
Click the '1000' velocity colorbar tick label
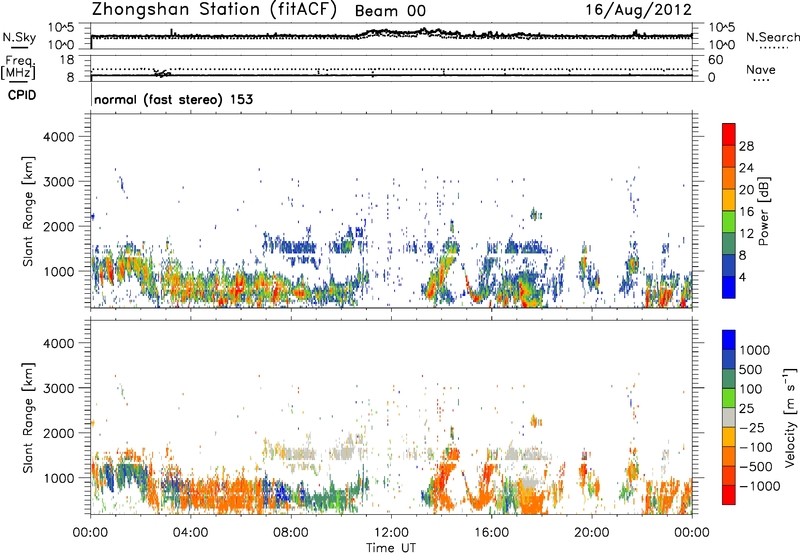tap(754, 350)
